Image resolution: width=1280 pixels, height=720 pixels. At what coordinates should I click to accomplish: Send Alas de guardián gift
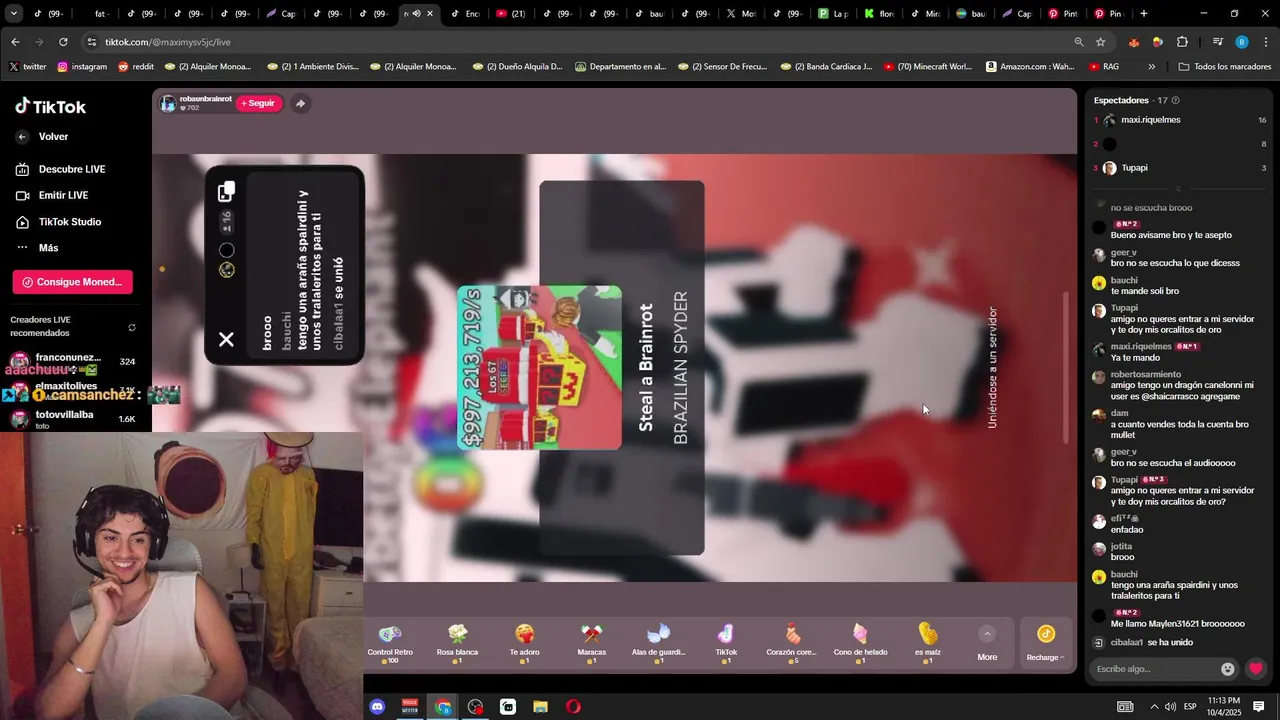pyautogui.click(x=658, y=642)
